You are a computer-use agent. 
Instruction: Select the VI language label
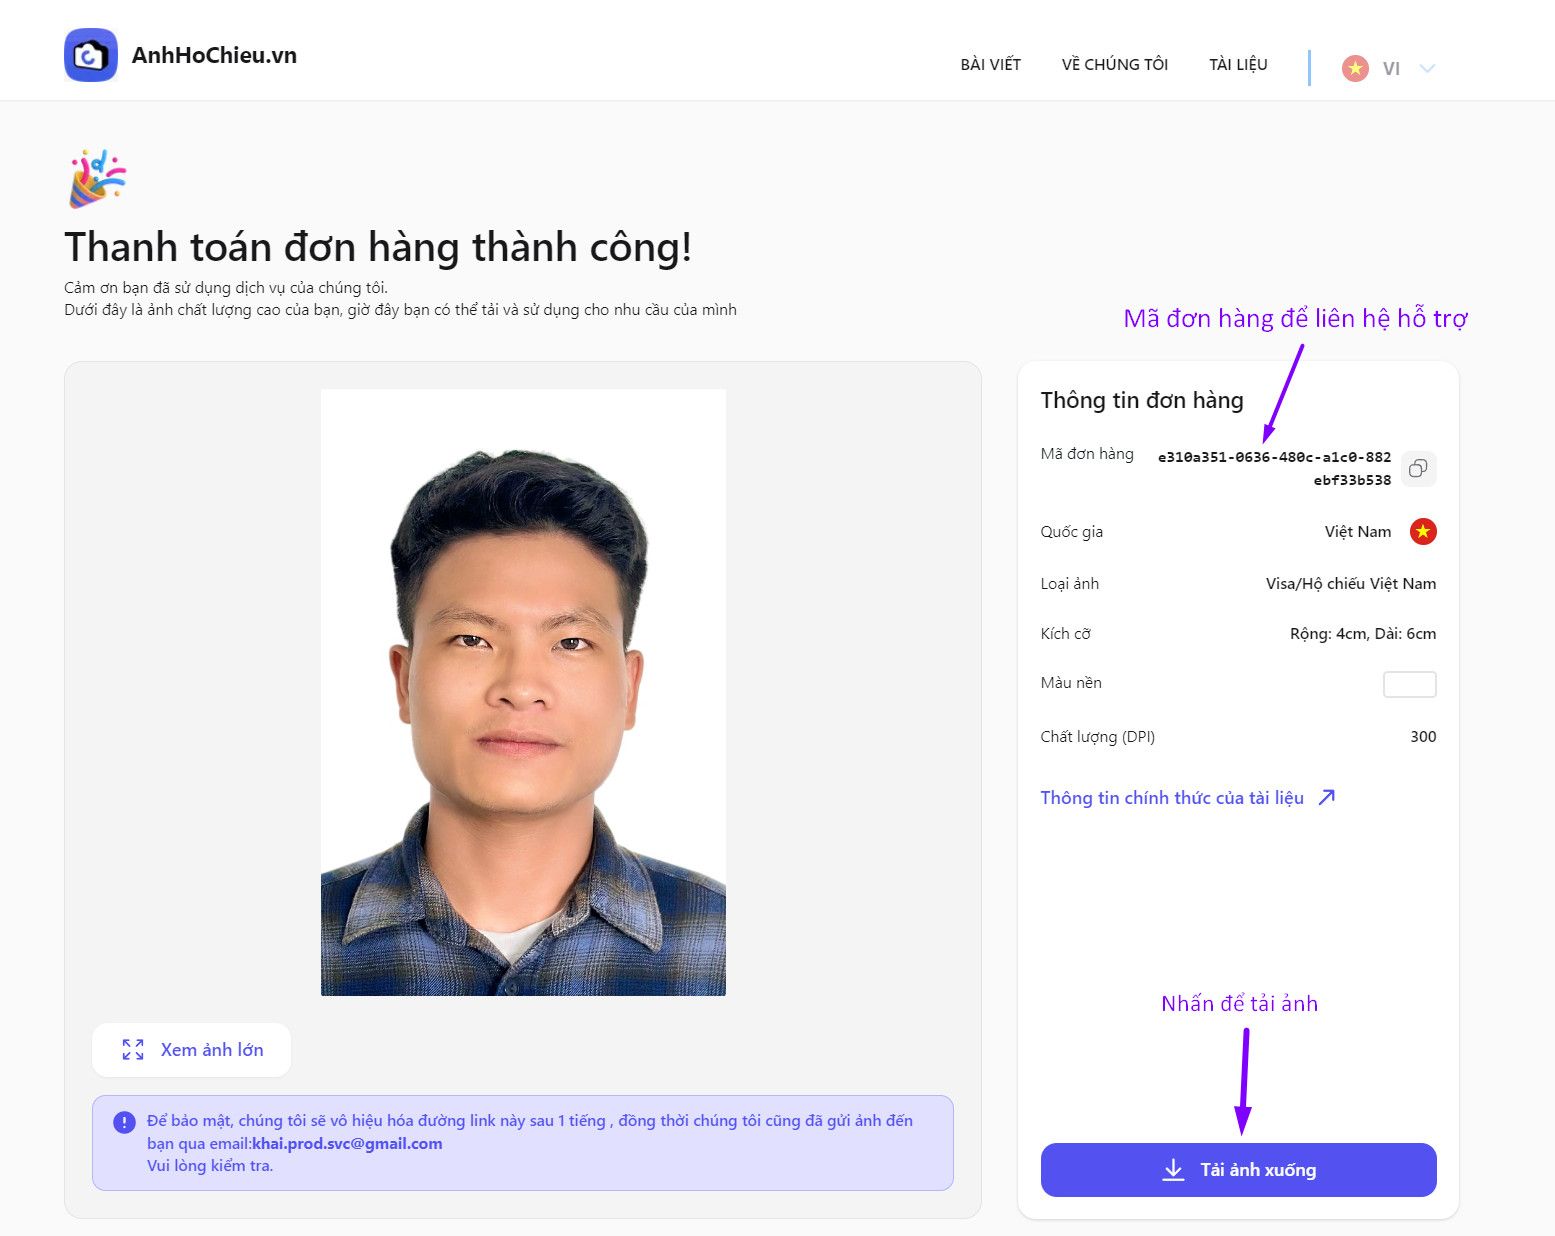coord(1391,69)
